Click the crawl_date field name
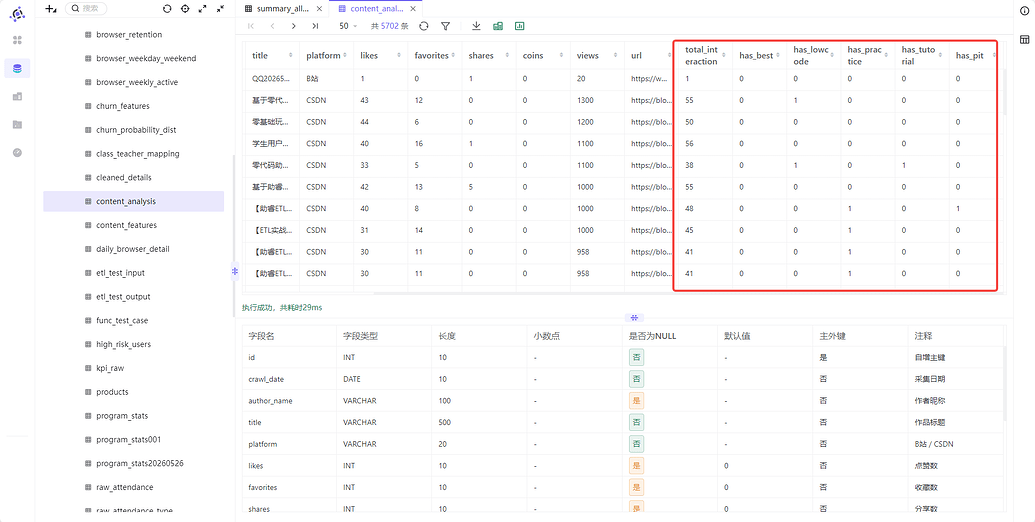1035x522 pixels. (x=265, y=379)
